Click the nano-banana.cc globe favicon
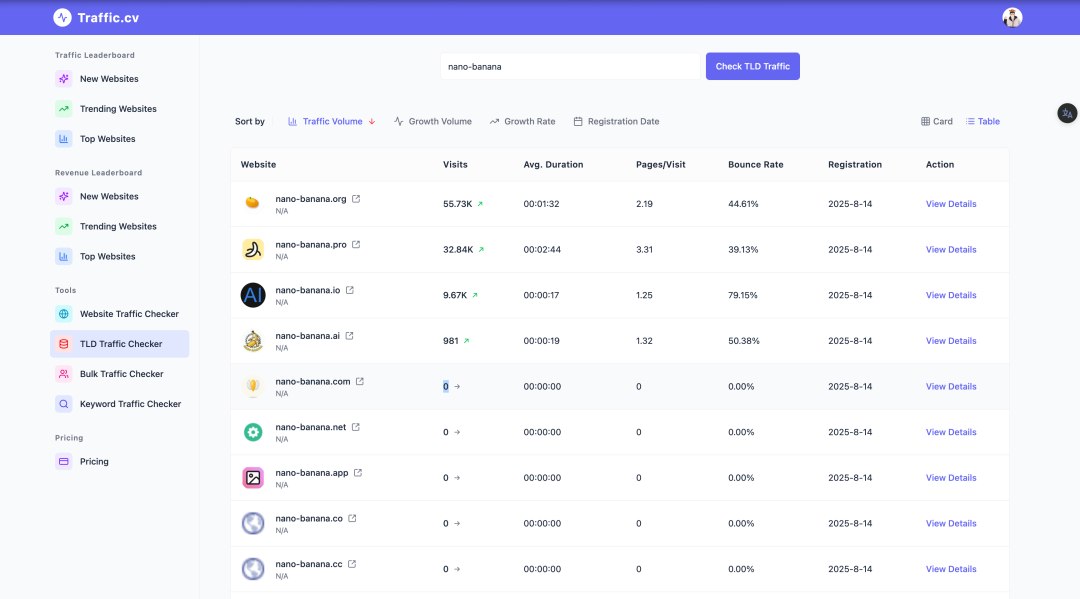Screen dimensions: 1080x599 pyautogui.click(x=253, y=569)
